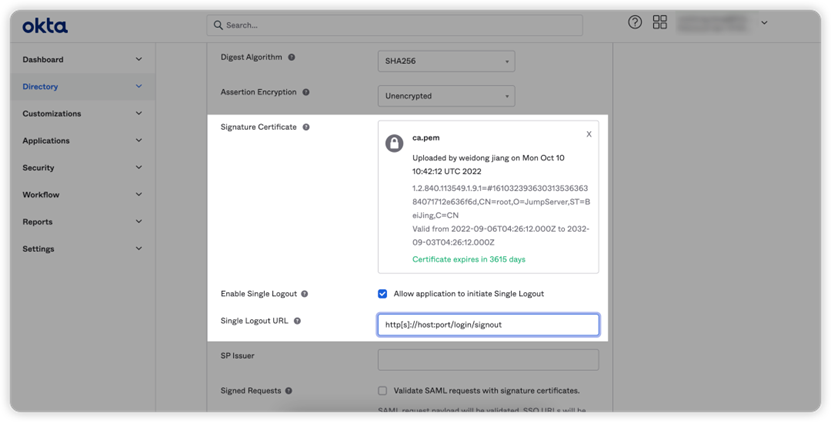This screenshot has height=422, width=831.
Task: Click Enable Single Logout help icon
Action: [x=304, y=294]
